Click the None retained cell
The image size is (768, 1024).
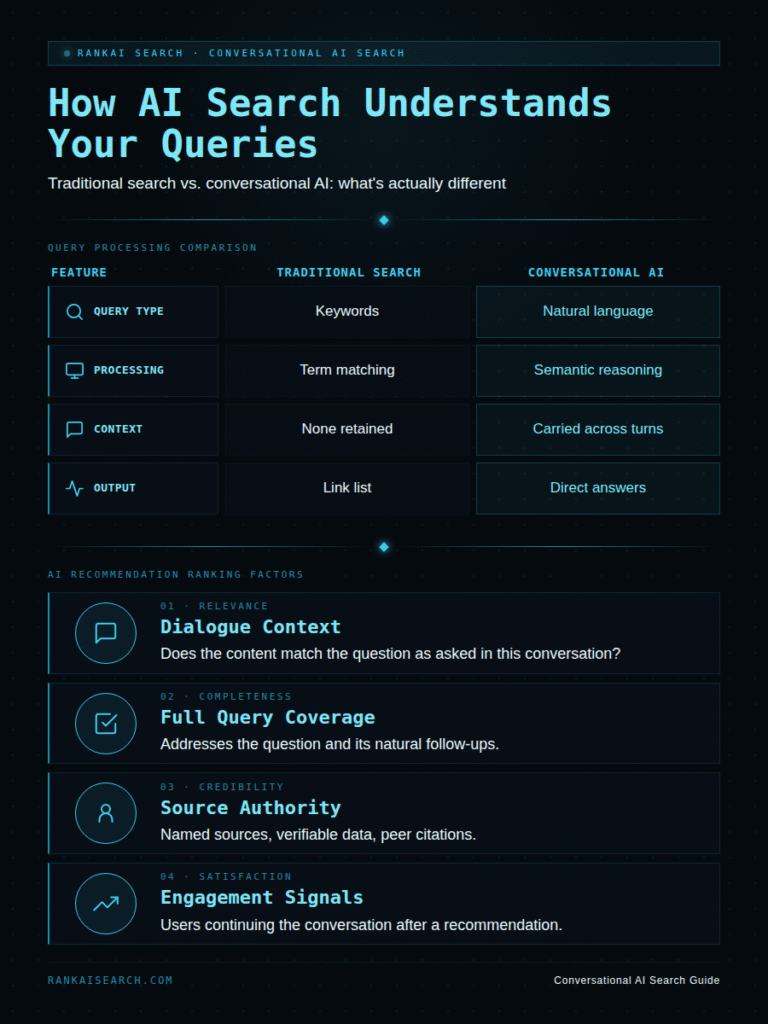tap(347, 429)
